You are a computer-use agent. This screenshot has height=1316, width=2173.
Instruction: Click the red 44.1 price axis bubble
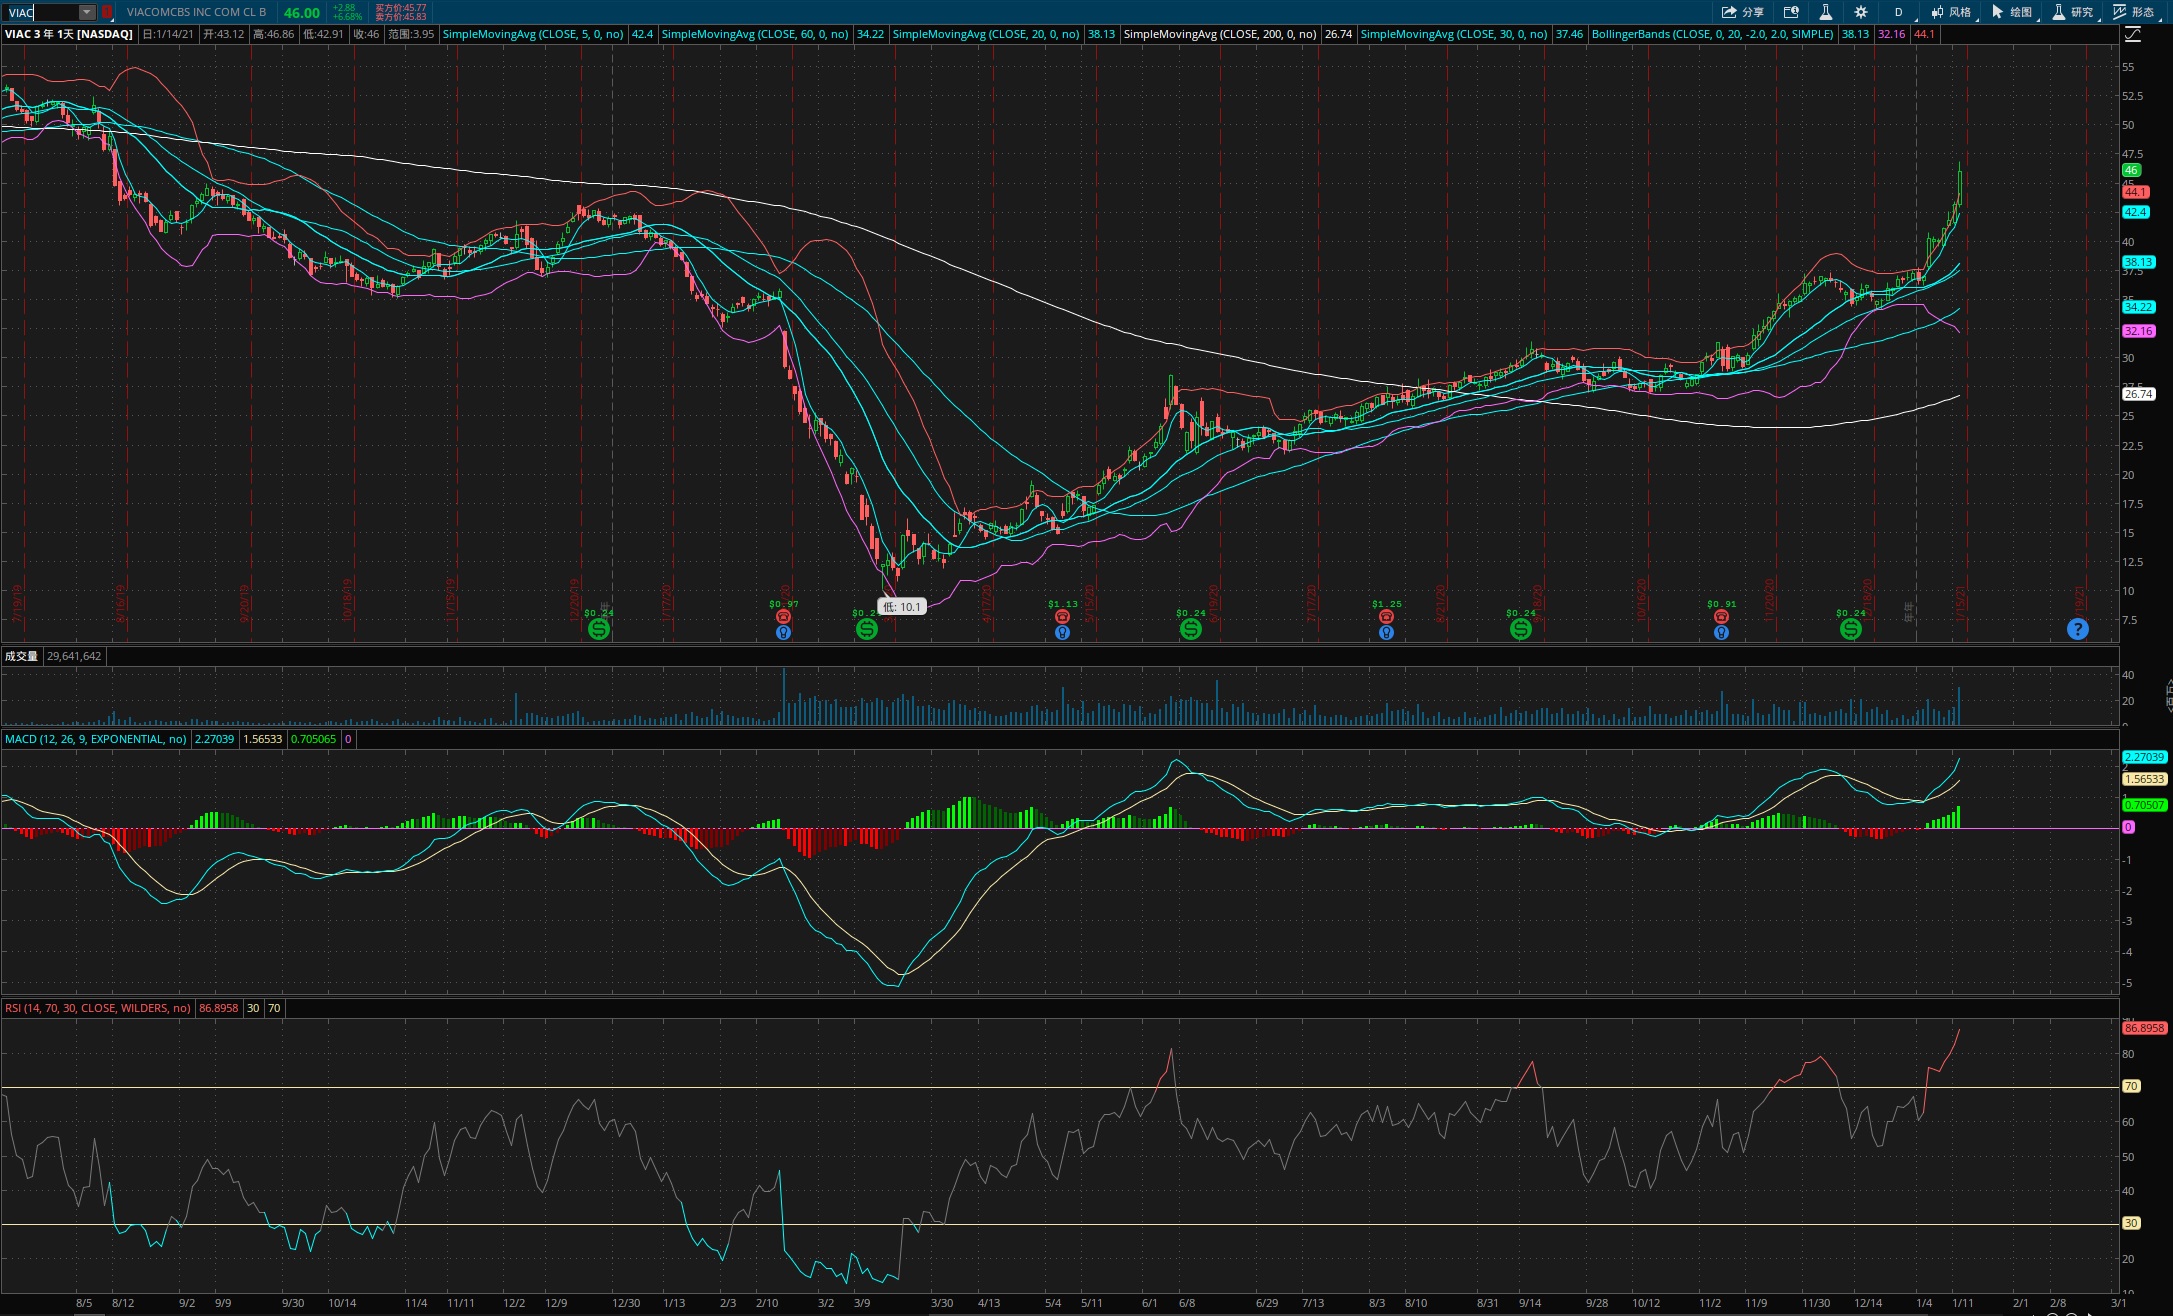(2135, 192)
